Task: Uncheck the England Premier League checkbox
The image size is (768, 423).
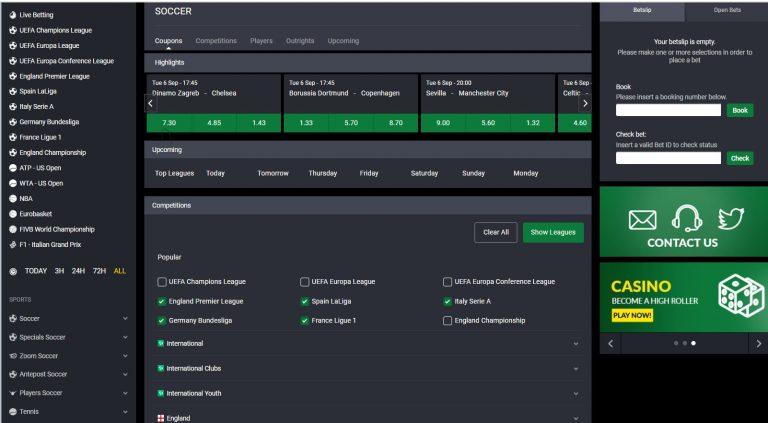Action: 162,301
